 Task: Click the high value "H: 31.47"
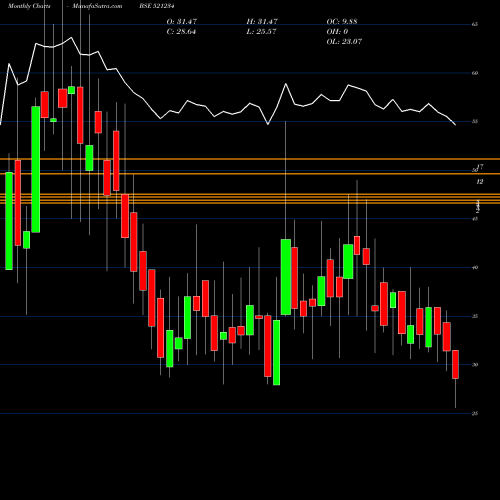[262, 21]
